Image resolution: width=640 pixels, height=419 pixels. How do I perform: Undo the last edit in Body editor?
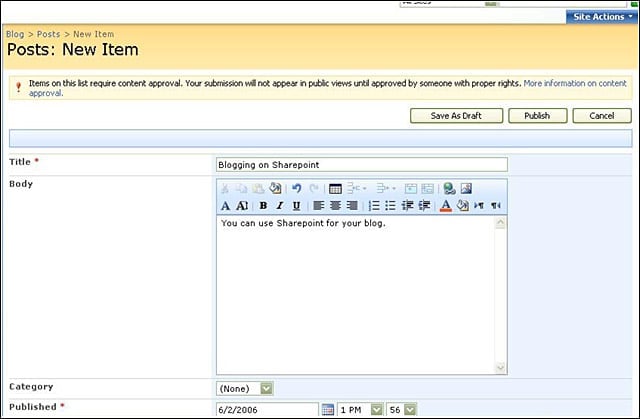coord(297,188)
